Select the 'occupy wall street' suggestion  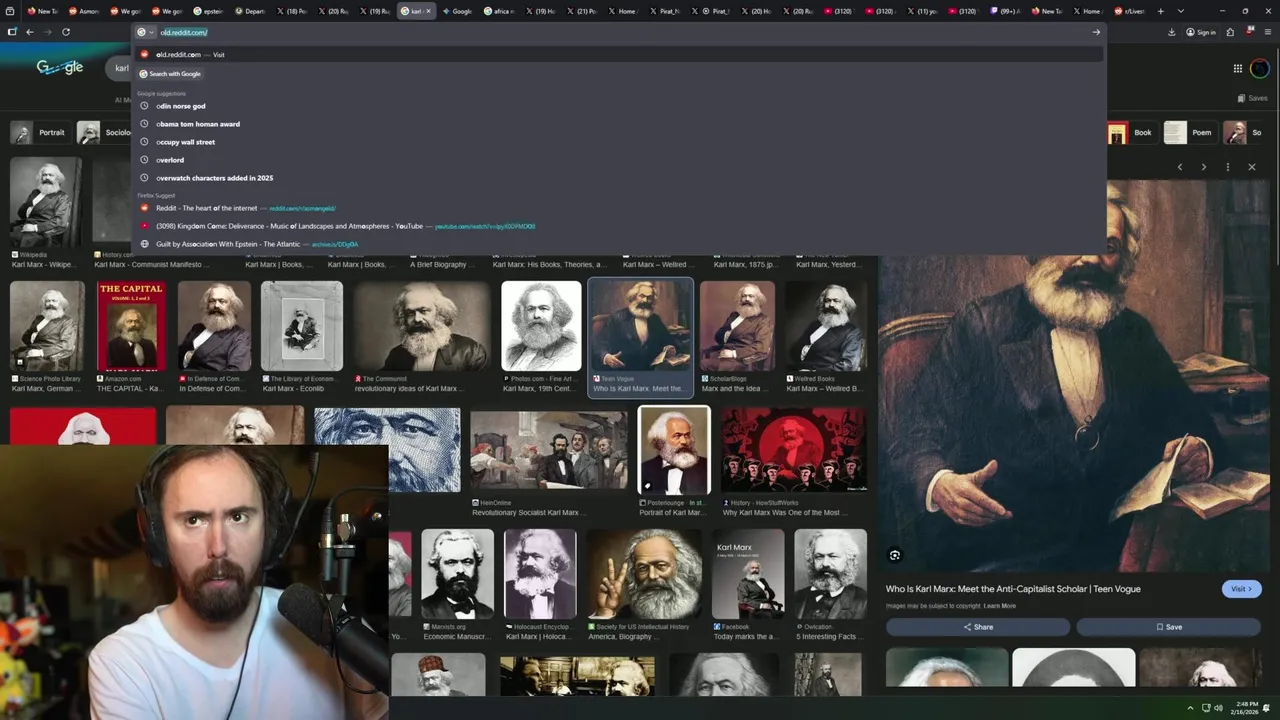pos(618,142)
